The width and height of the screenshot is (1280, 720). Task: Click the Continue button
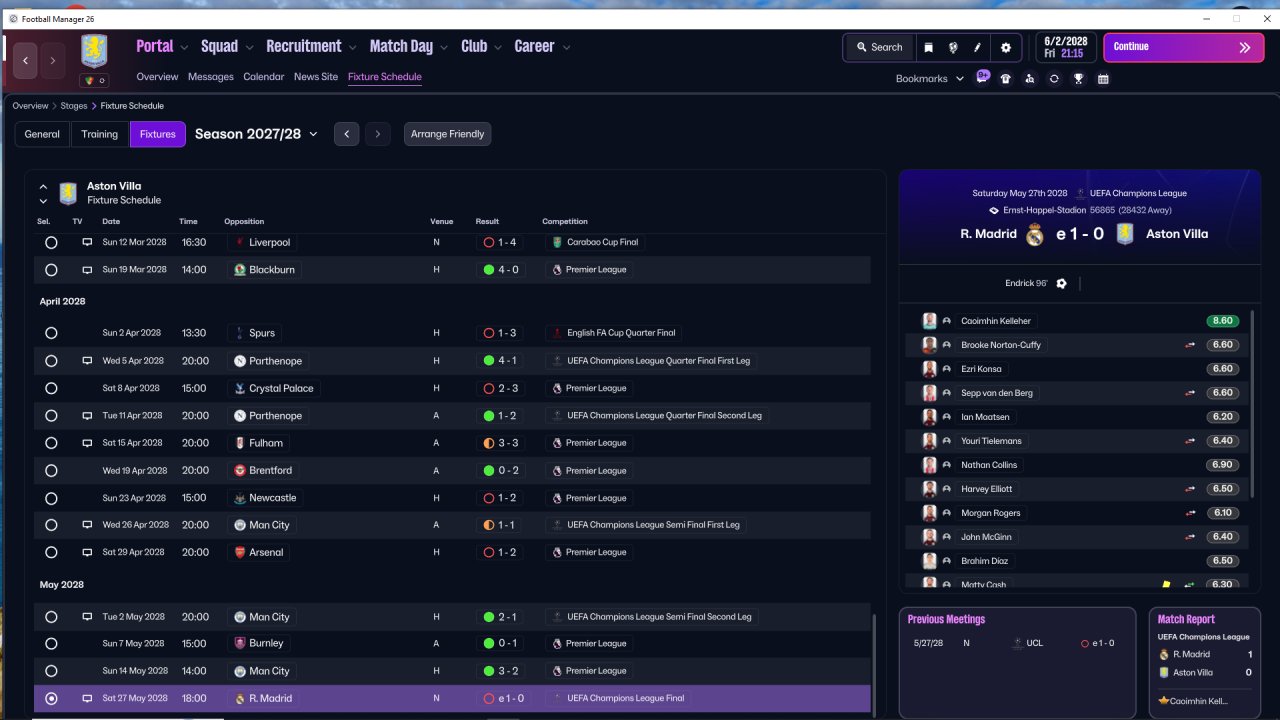click(1184, 47)
